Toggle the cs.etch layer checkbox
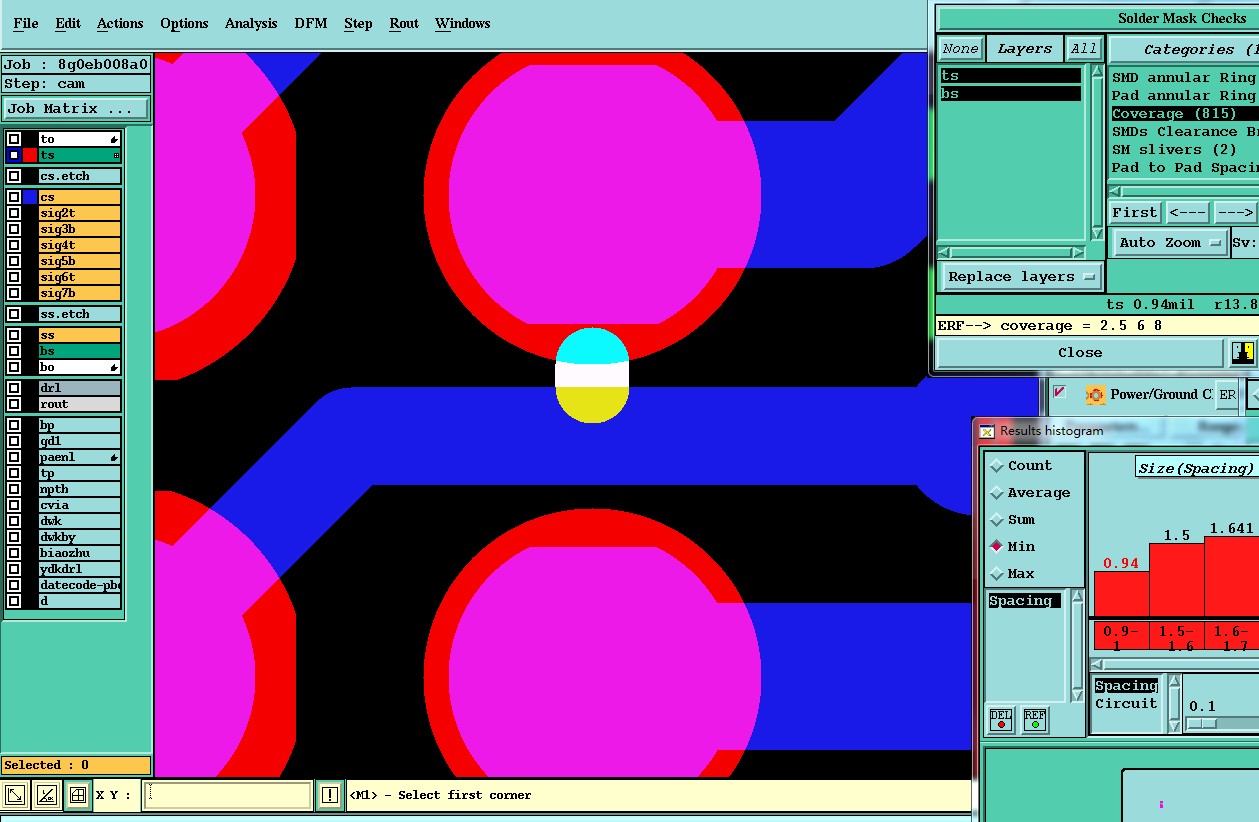This screenshot has height=822, width=1259. tap(14, 176)
